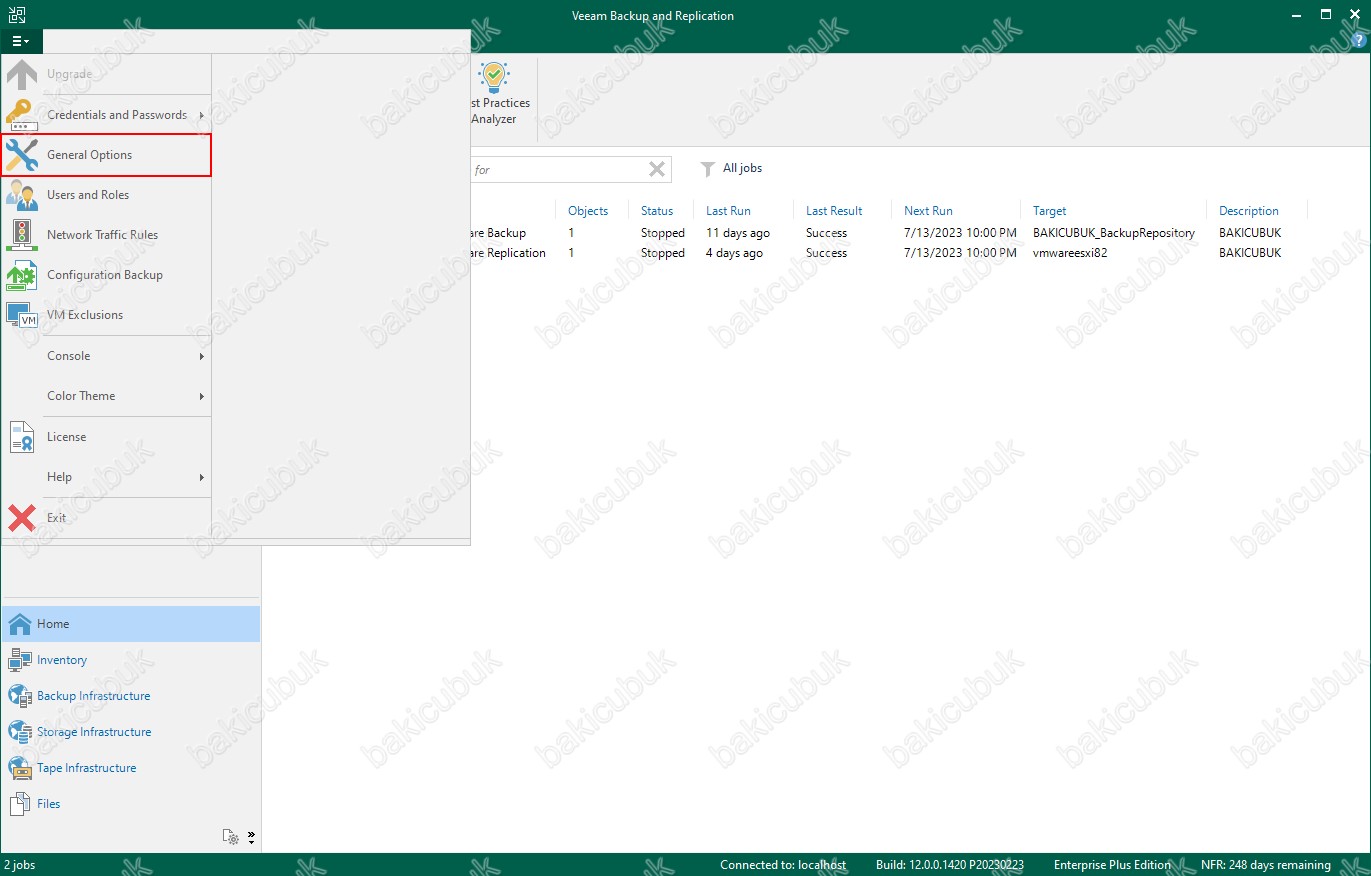Image resolution: width=1371 pixels, height=876 pixels.
Task: Open the Color Theme menu entry
Action: point(106,396)
